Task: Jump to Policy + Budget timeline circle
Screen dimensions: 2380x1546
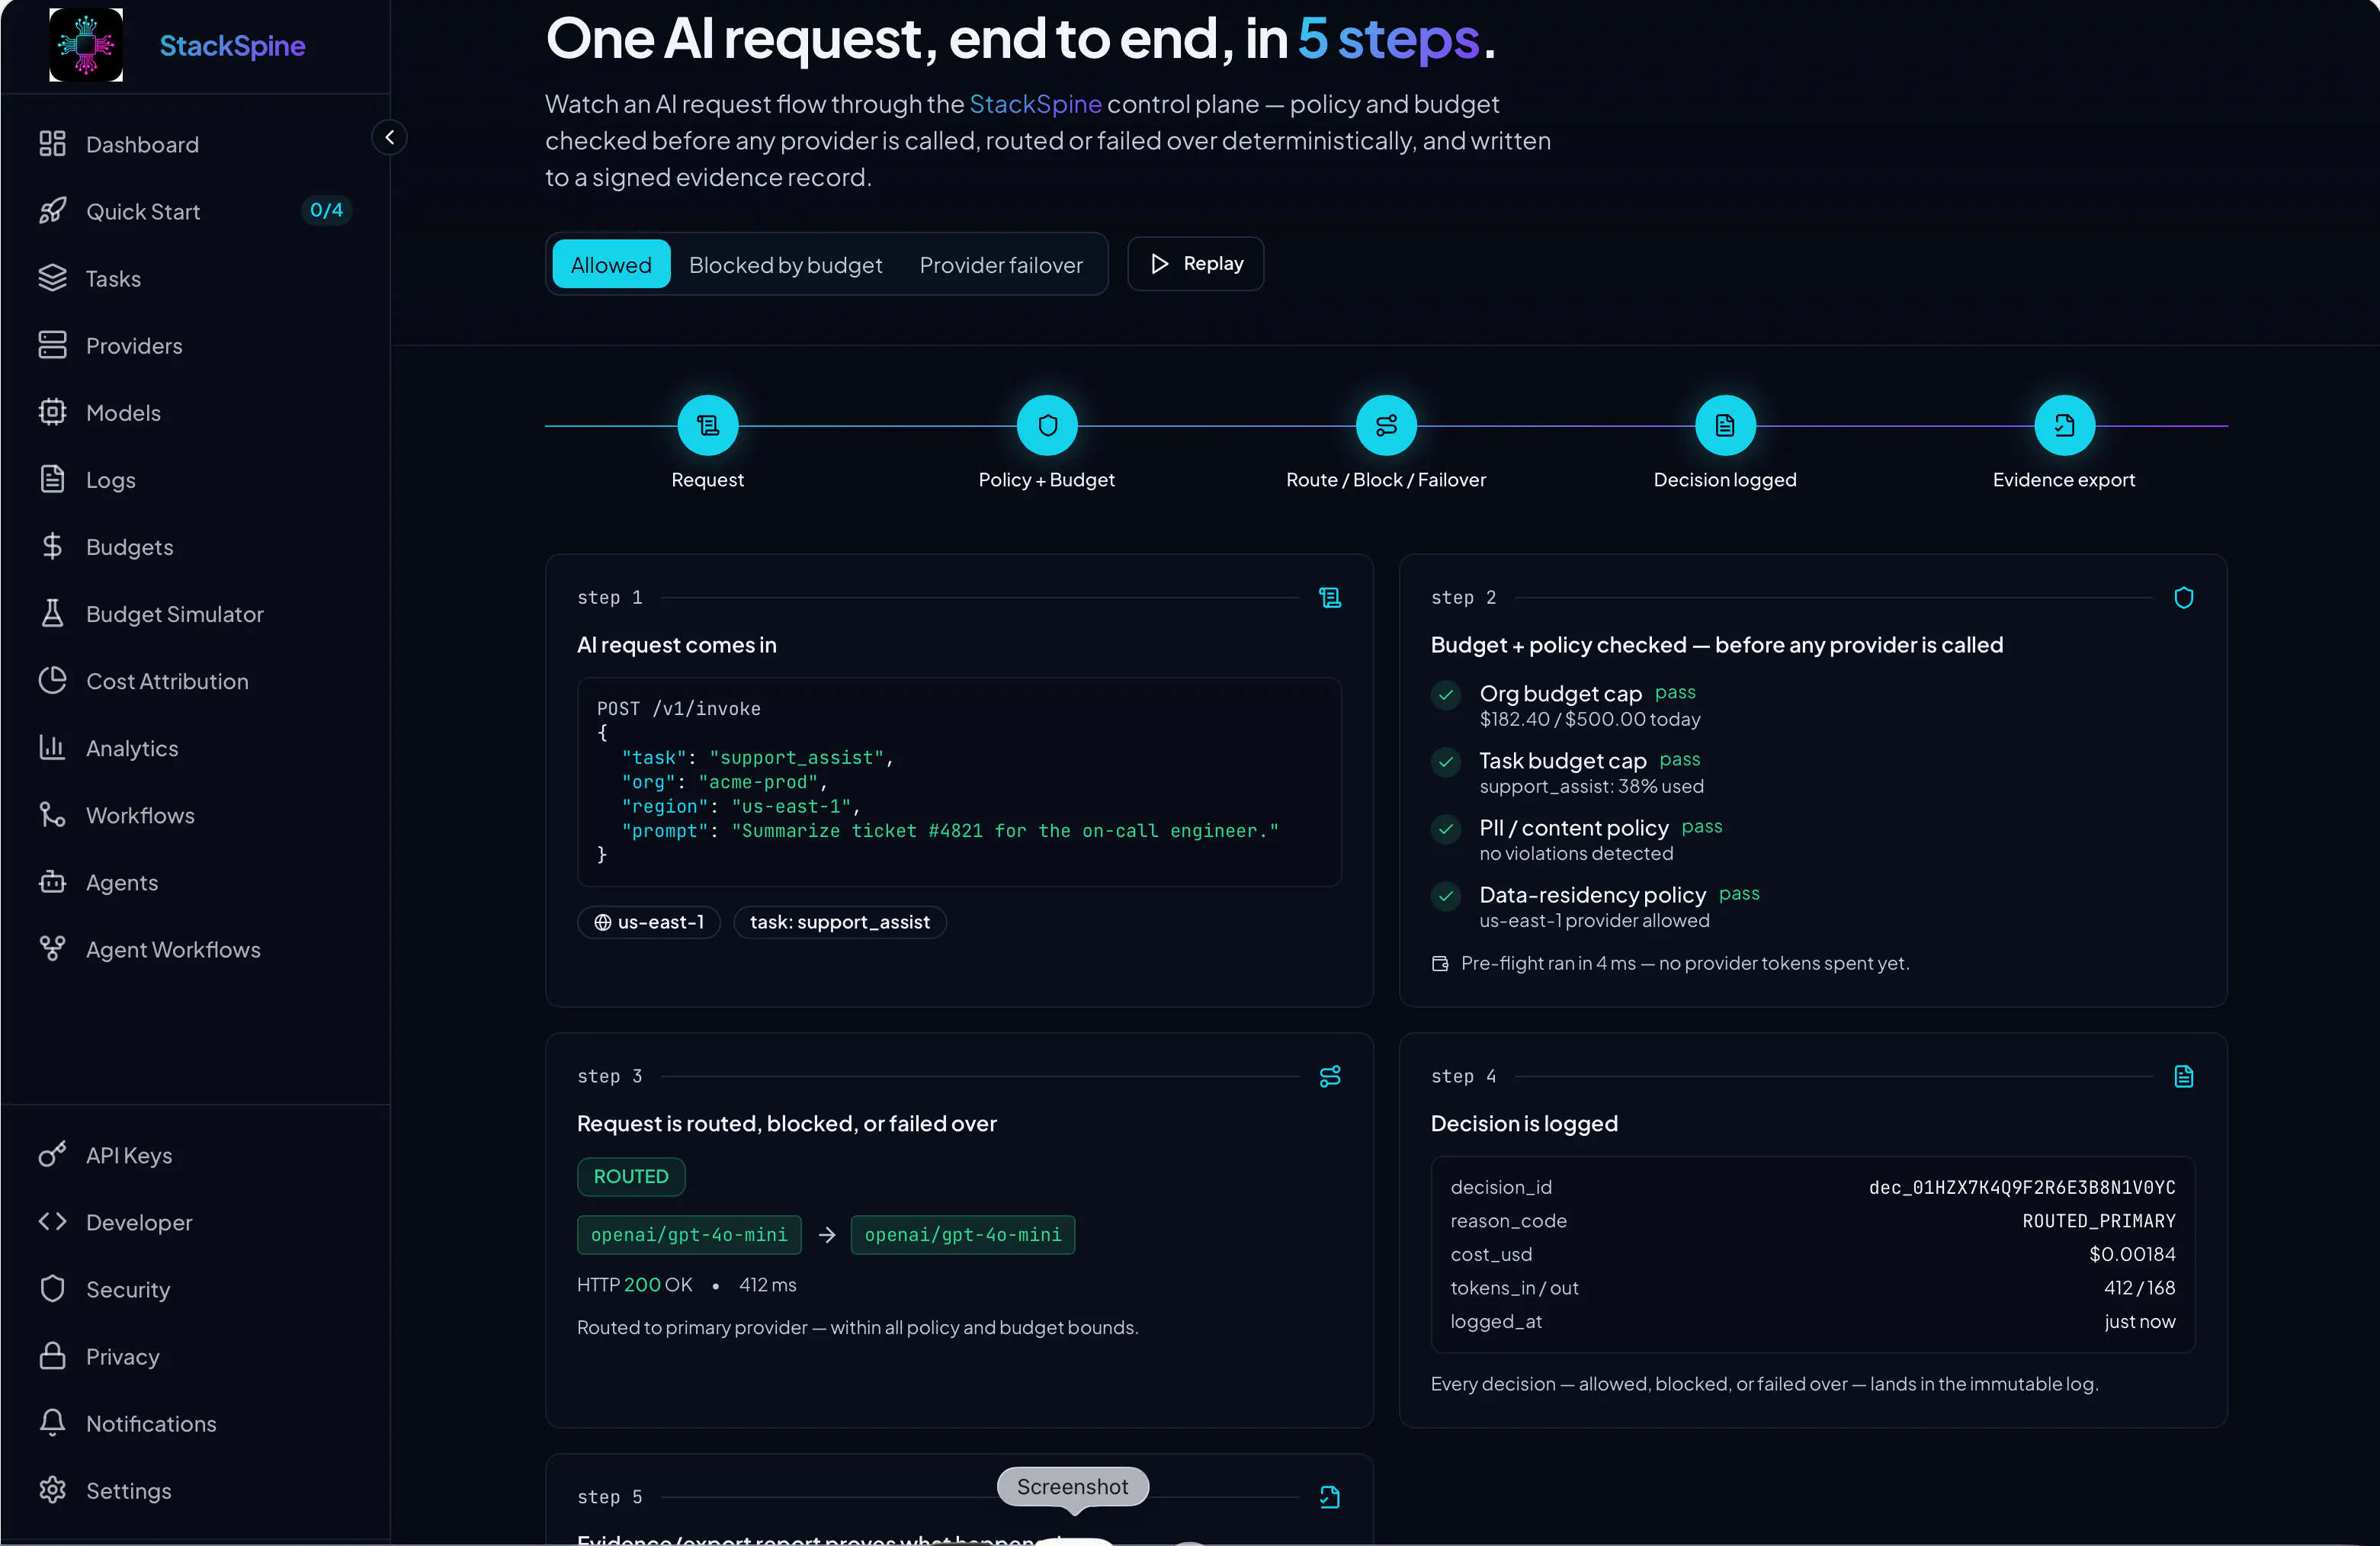Action: pos(1047,425)
